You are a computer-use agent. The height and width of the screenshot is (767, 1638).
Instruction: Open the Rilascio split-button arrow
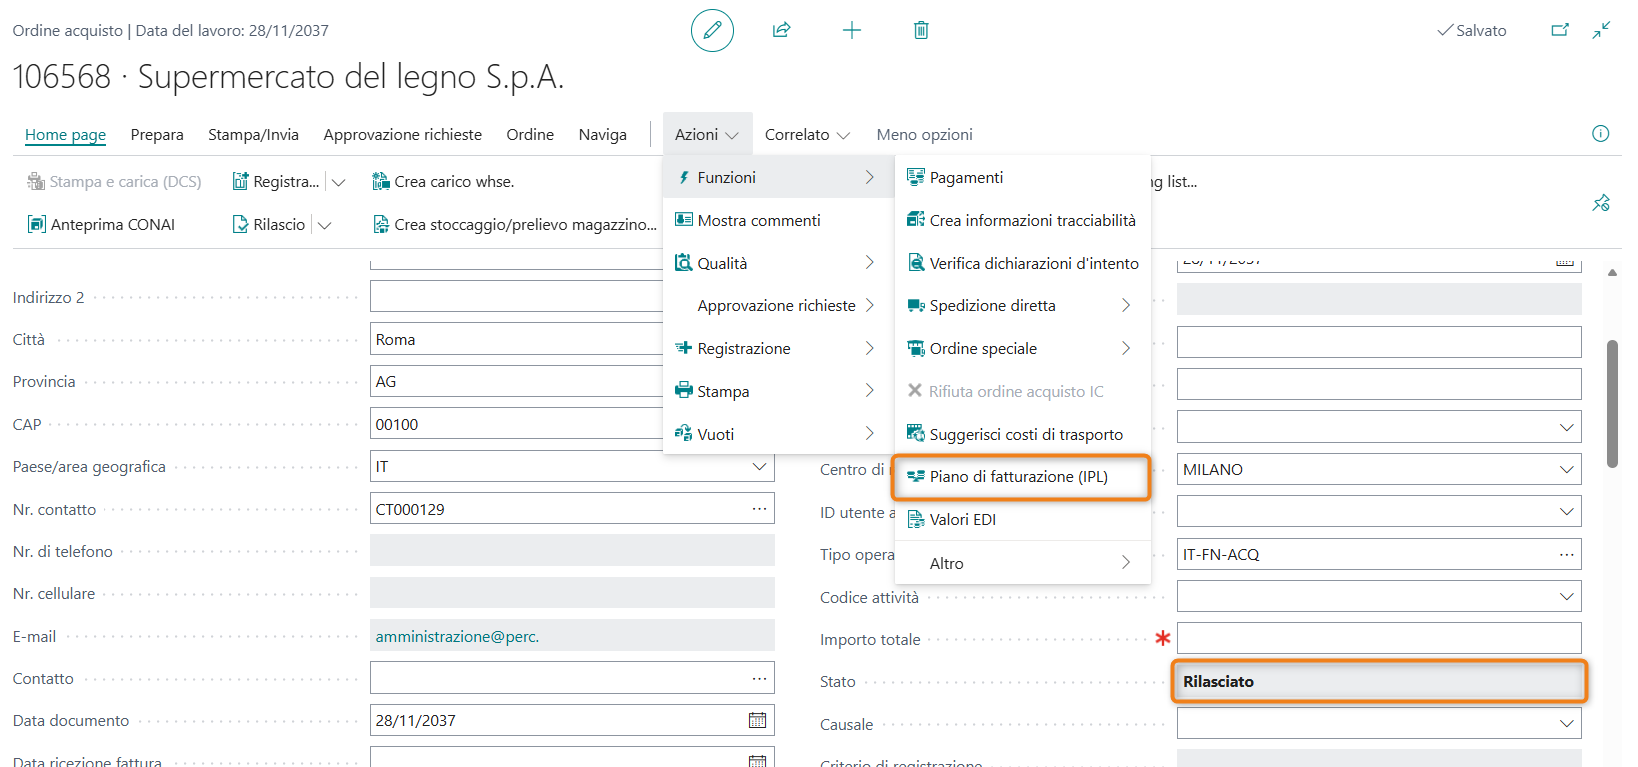325,225
